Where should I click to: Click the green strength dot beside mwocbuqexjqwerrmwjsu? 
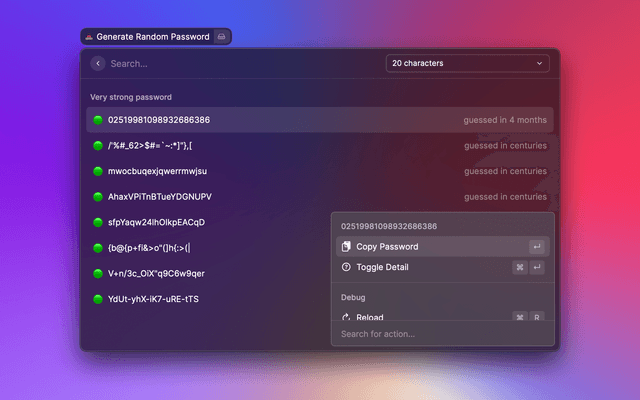click(x=98, y=171)
